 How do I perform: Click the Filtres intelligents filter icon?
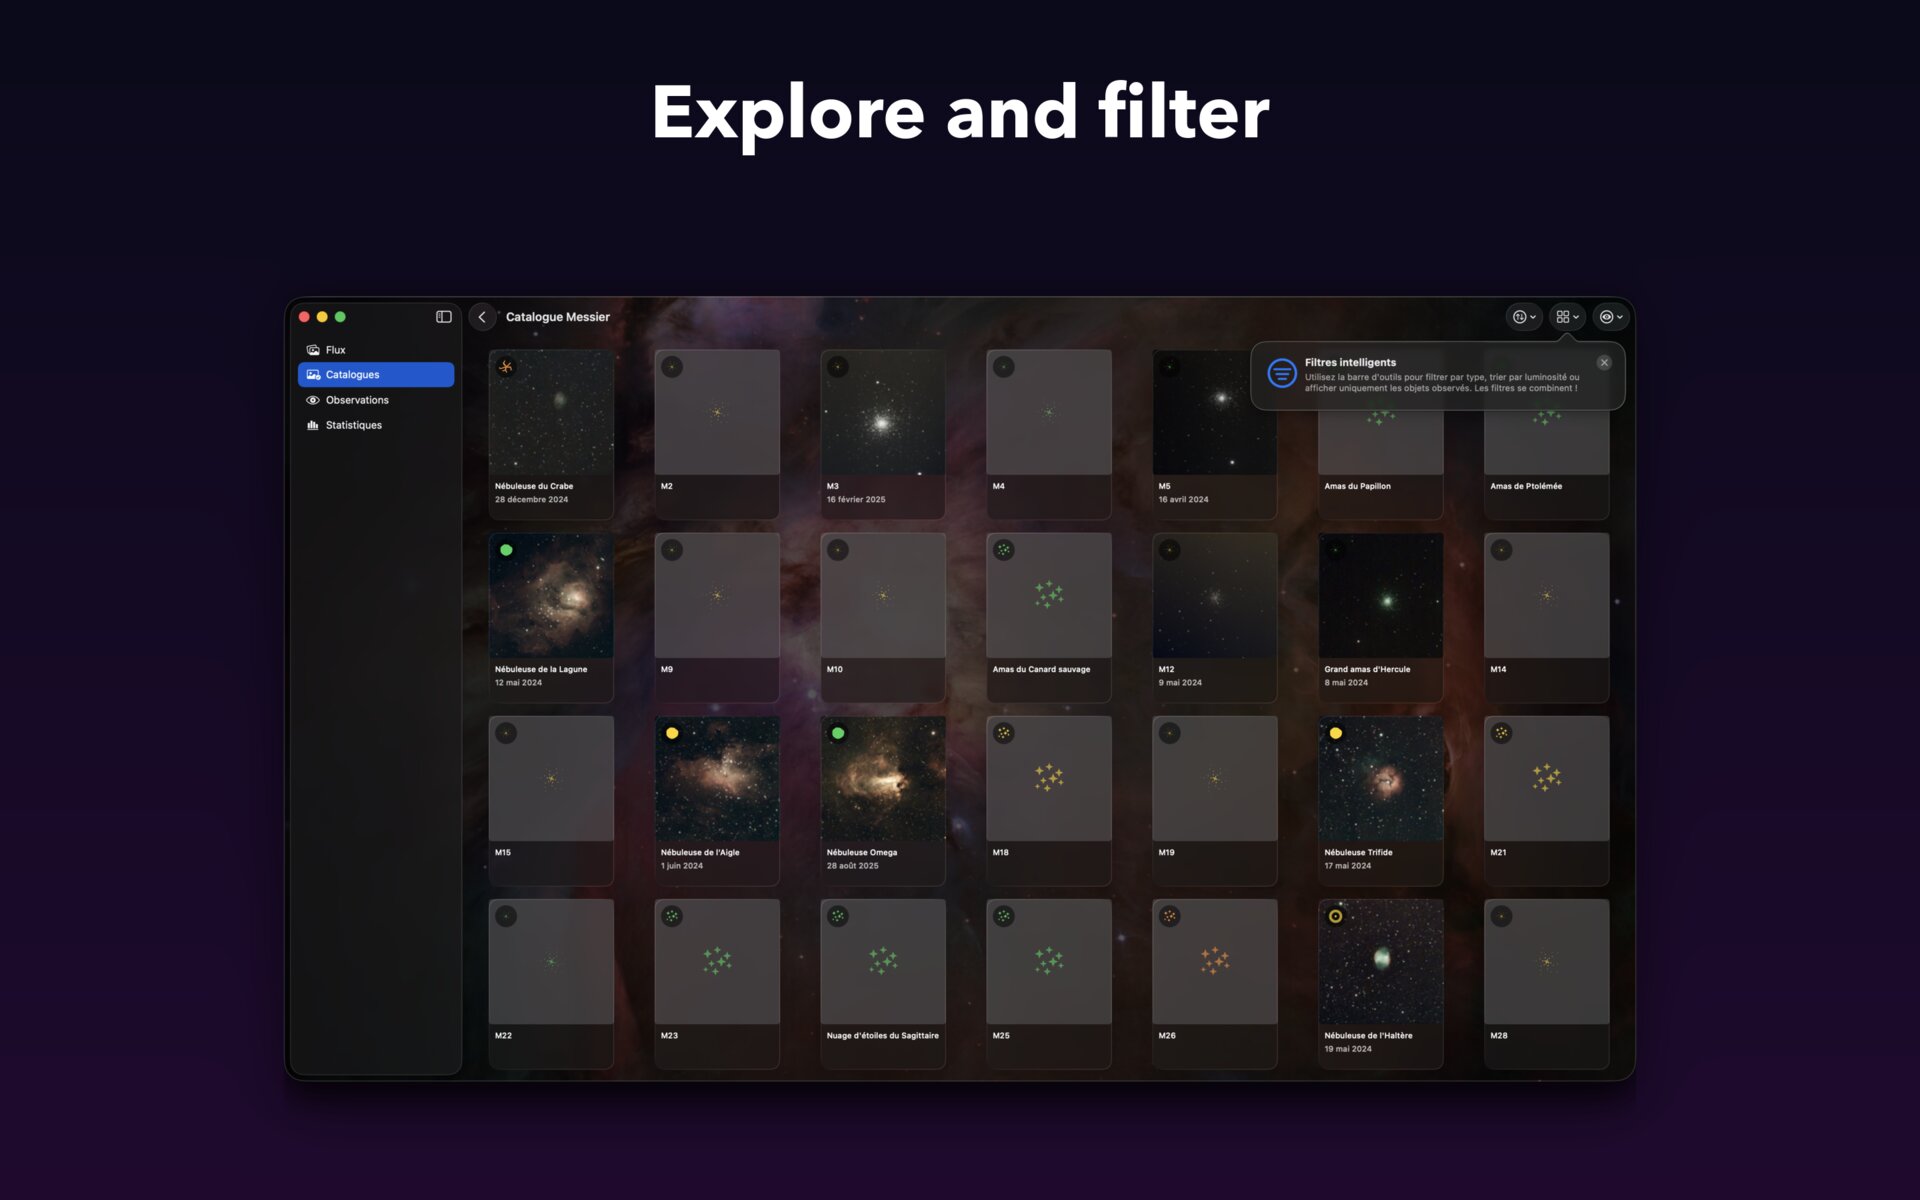tap(1282, 374)
